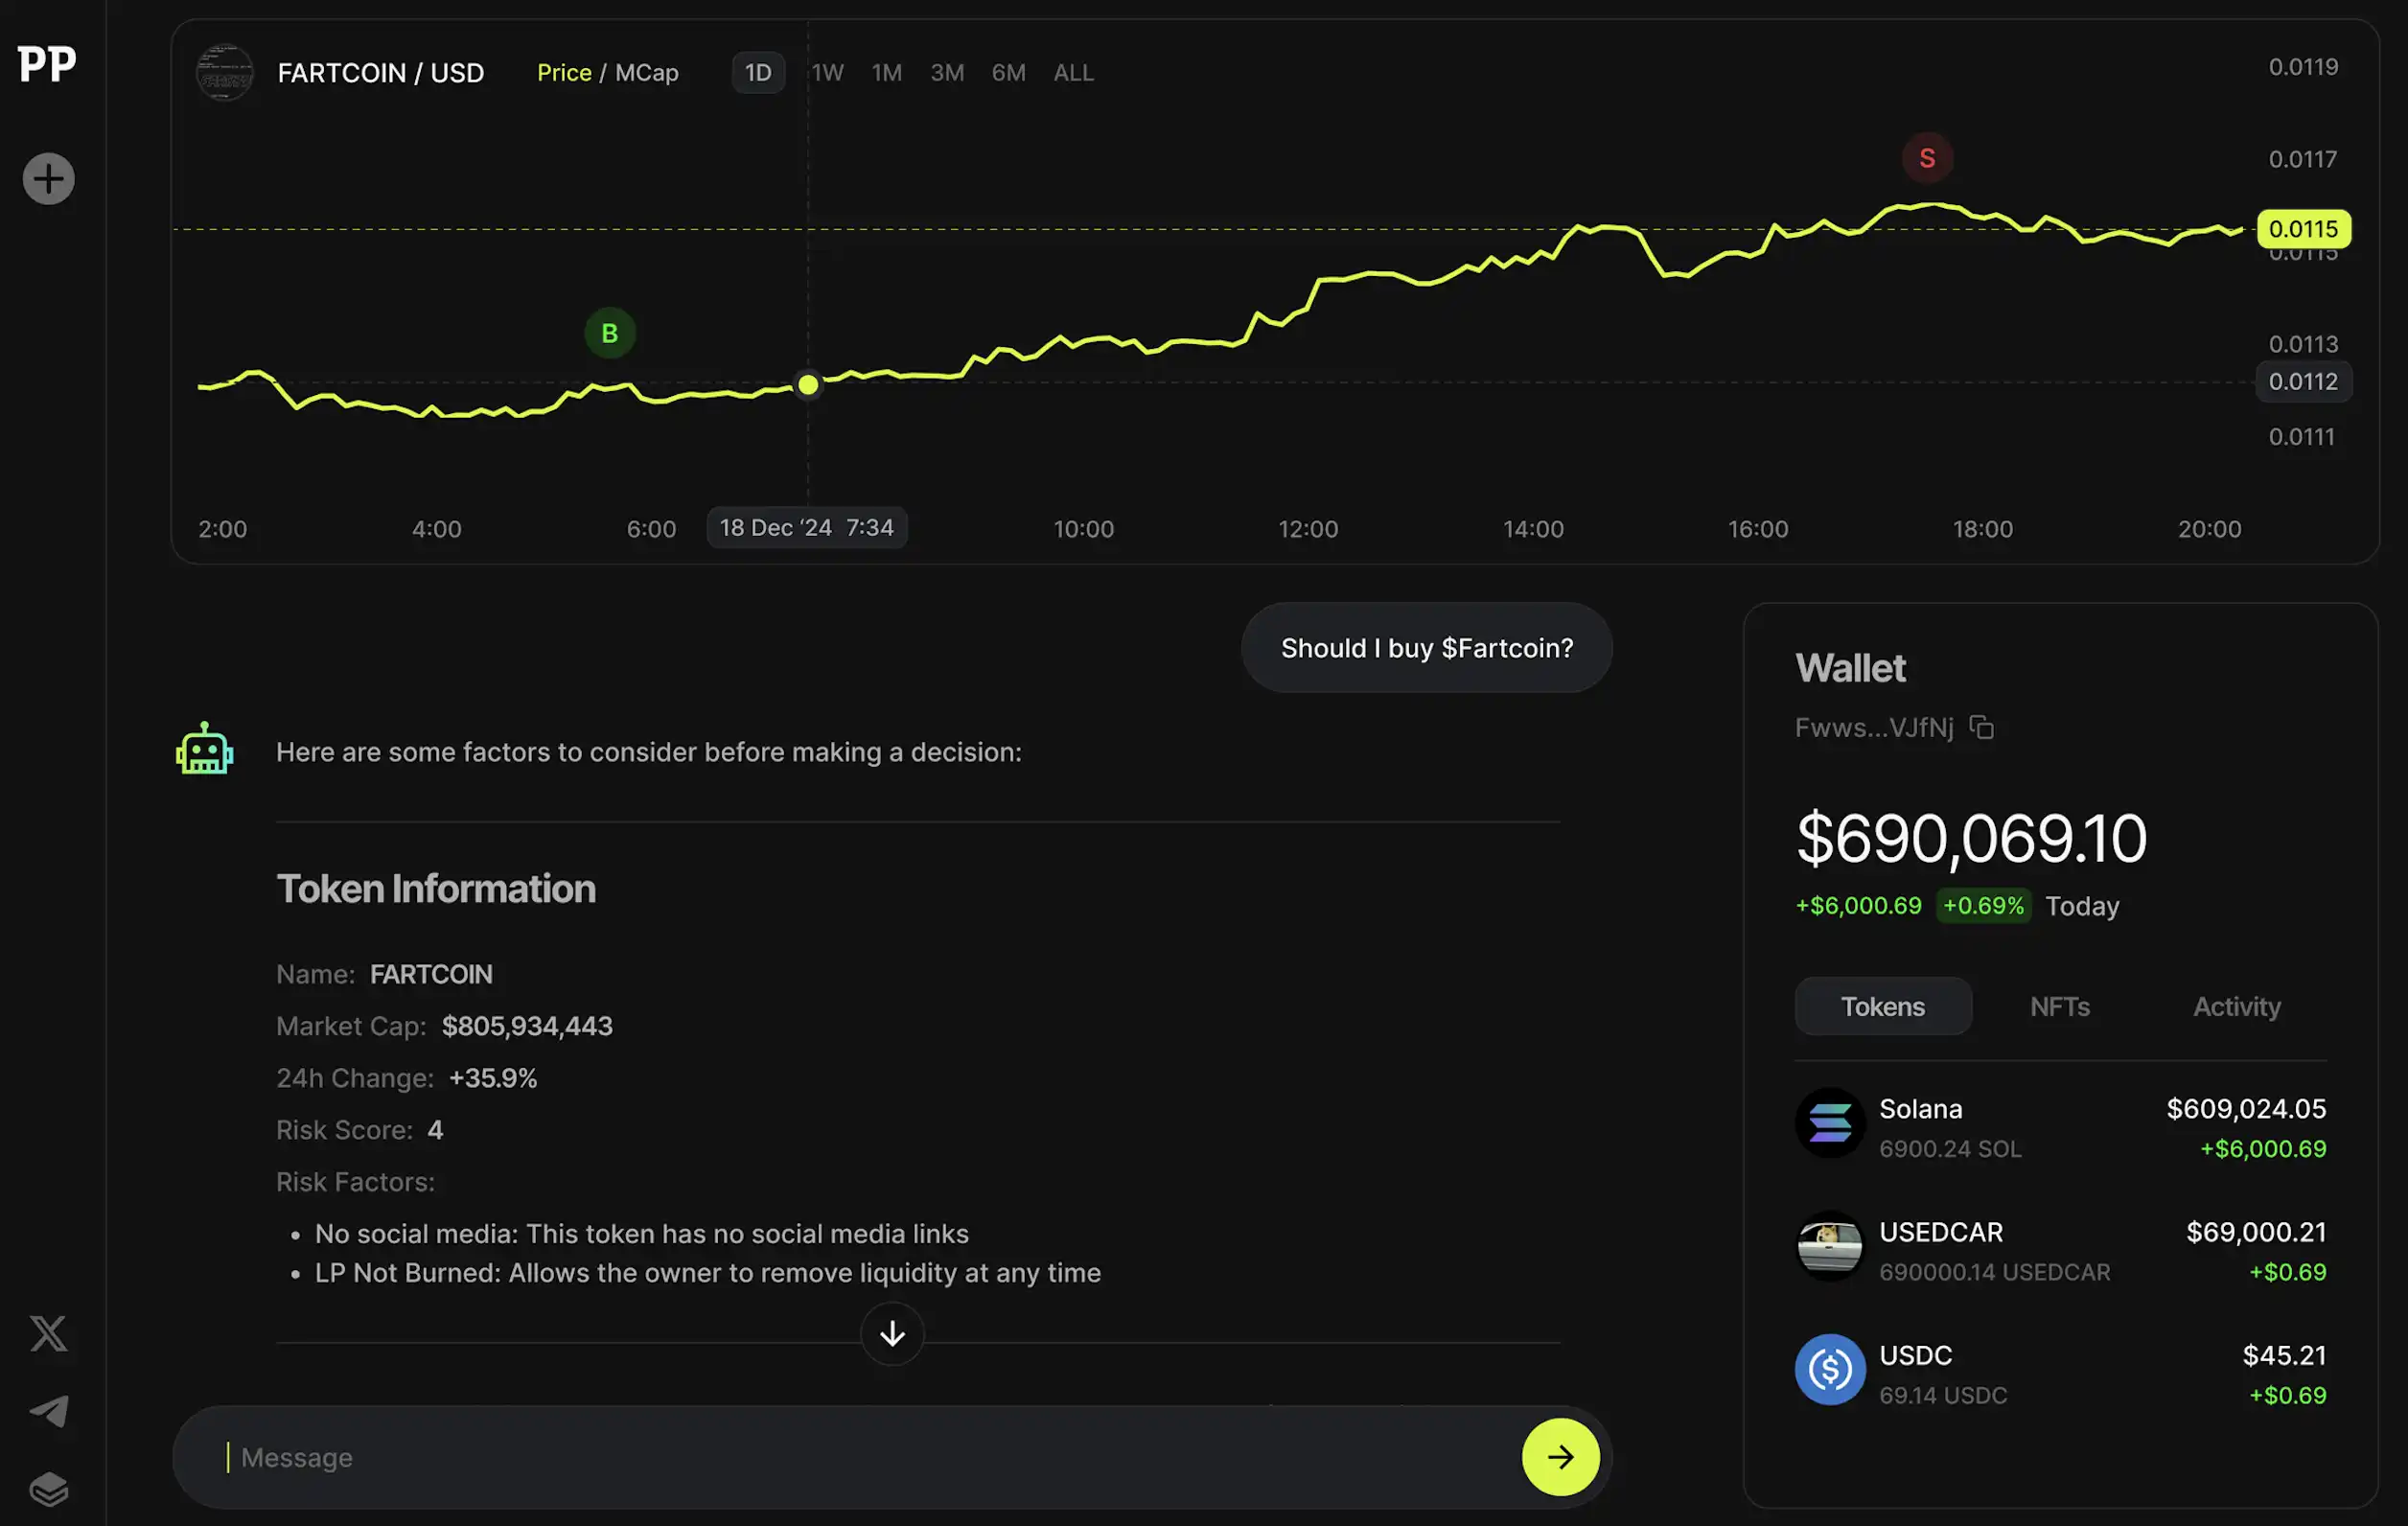Open the USEDCAR token row
The image size is (2408, 1526).
tap(2059, 1250)
